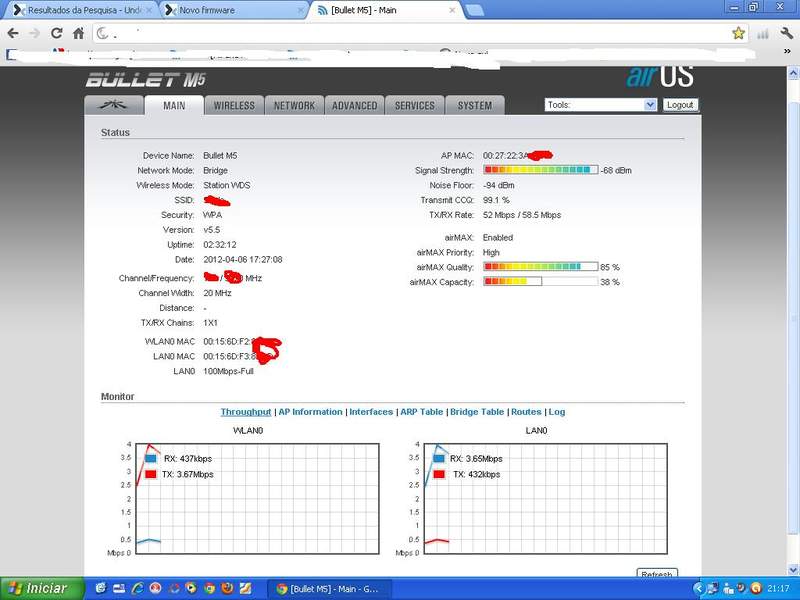This screenshot has height=600, width=800.
Task: Open the Interfaces link
Action: (371, 412)
